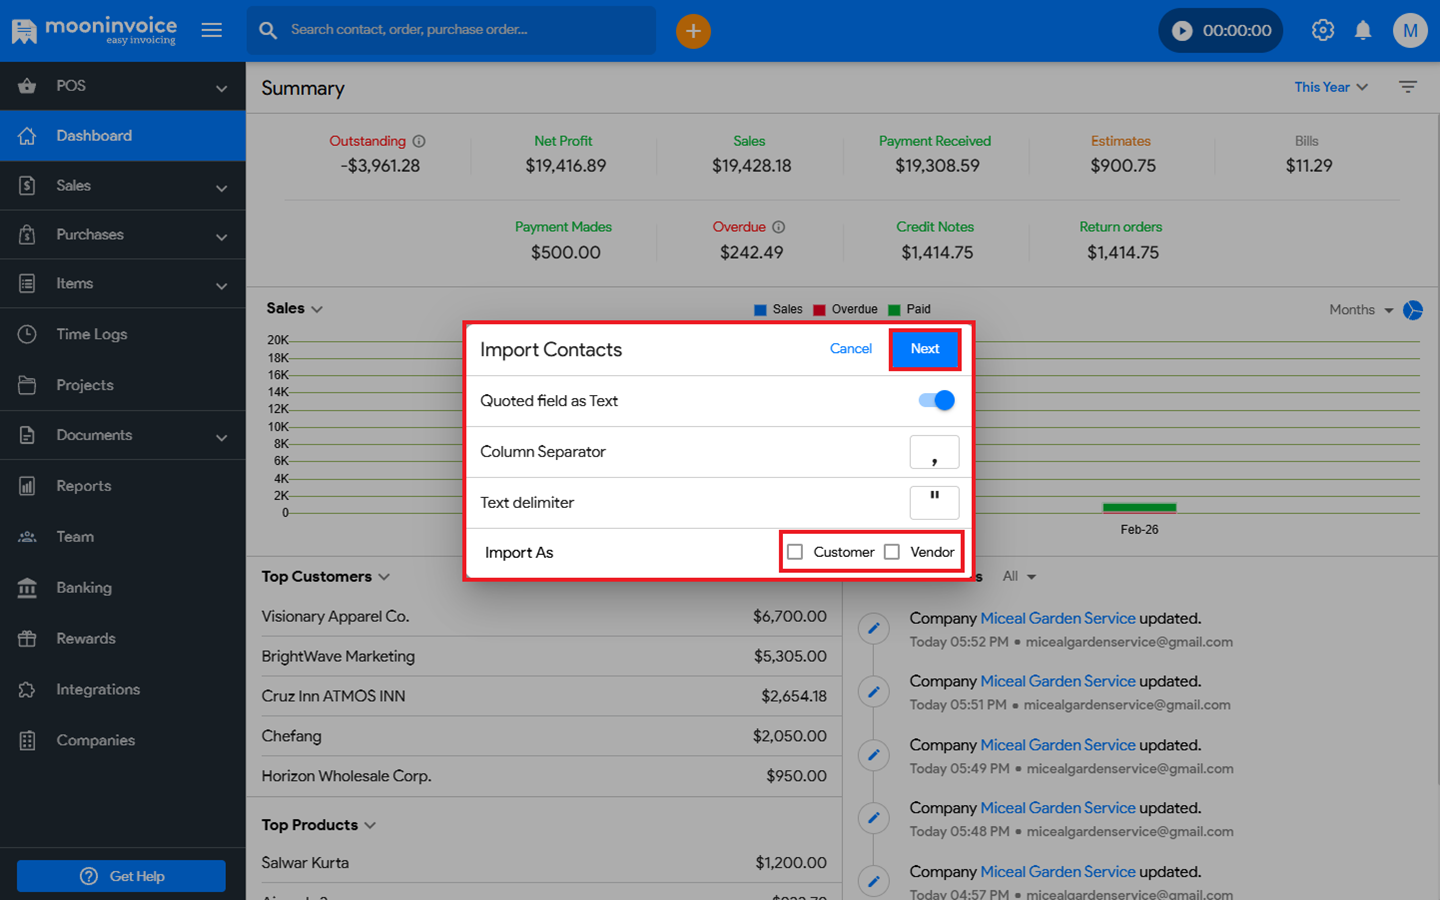Go to Banking in the sidebar
The width and height of the screenshot is (1440, 900).
point(84,588)
